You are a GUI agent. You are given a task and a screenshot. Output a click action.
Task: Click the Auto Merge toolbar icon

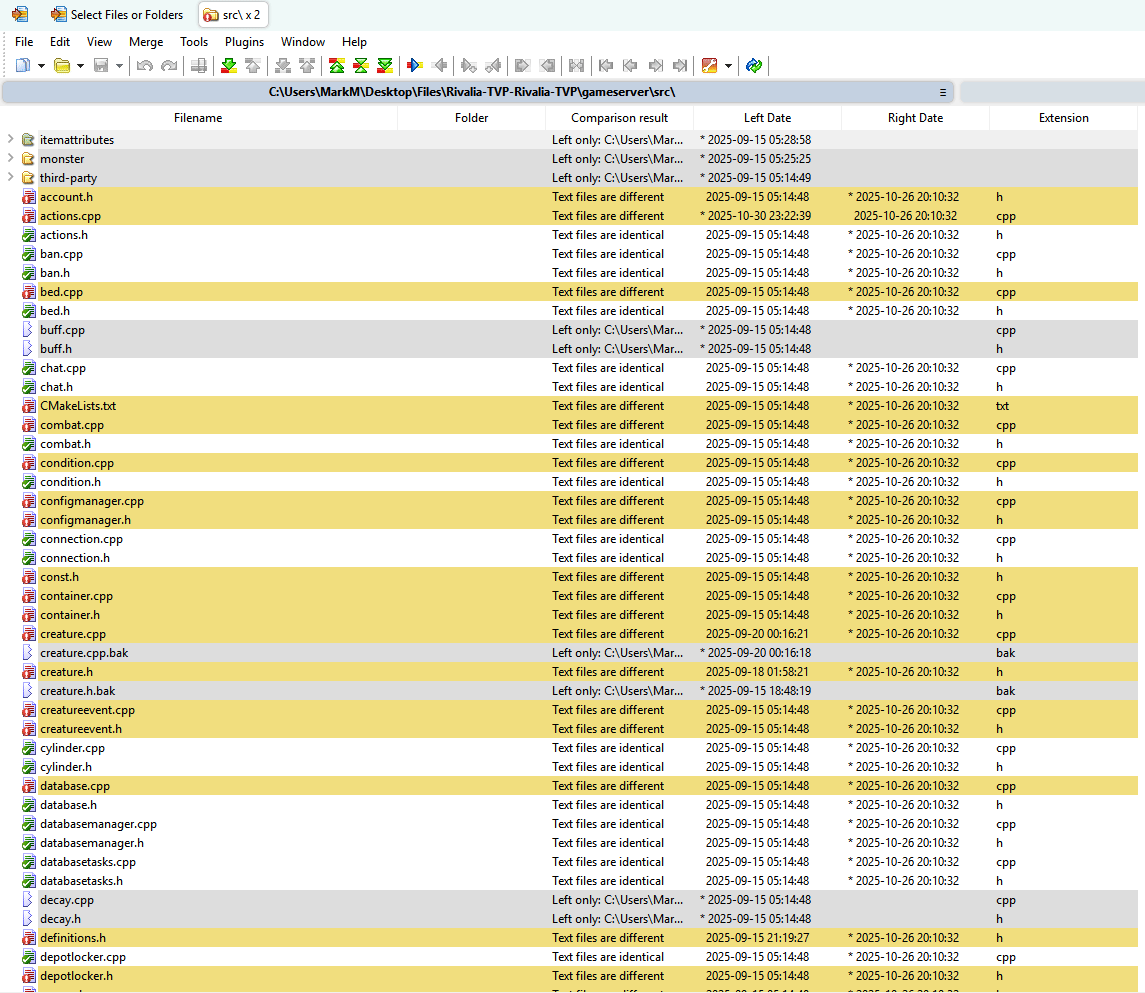point(576,66)
